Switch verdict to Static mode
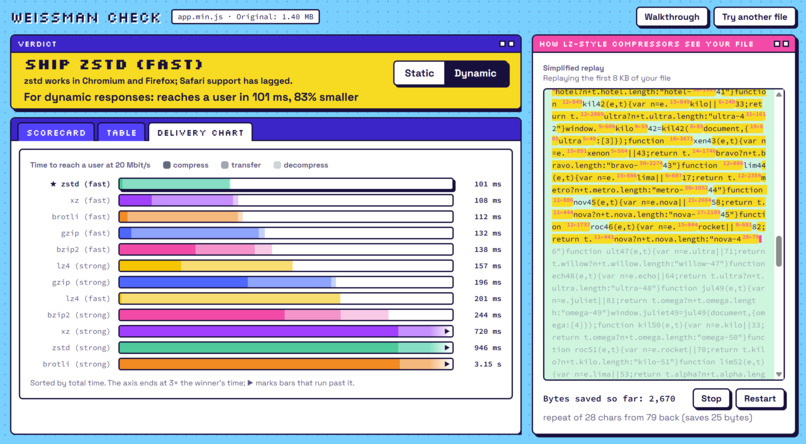The height and width of the screenshot is (444, 806). (x=419, y=73)
